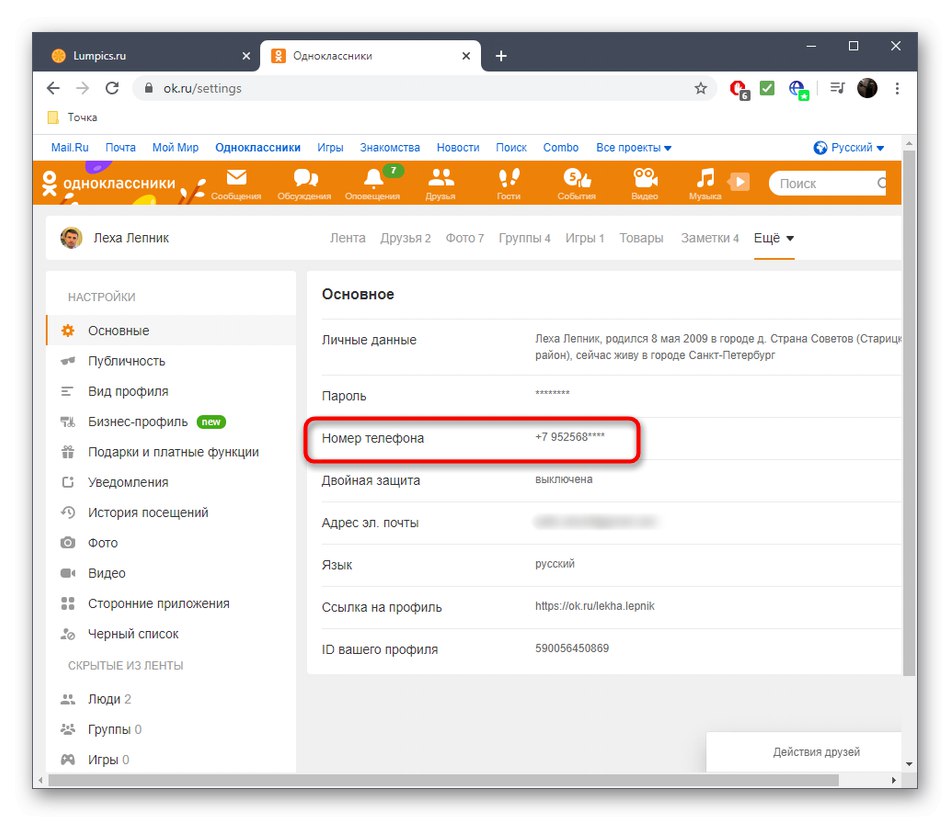Go forward in browser history
This screenshot has width=950, height=821.
pyautogui.click(x=82, y=88)
